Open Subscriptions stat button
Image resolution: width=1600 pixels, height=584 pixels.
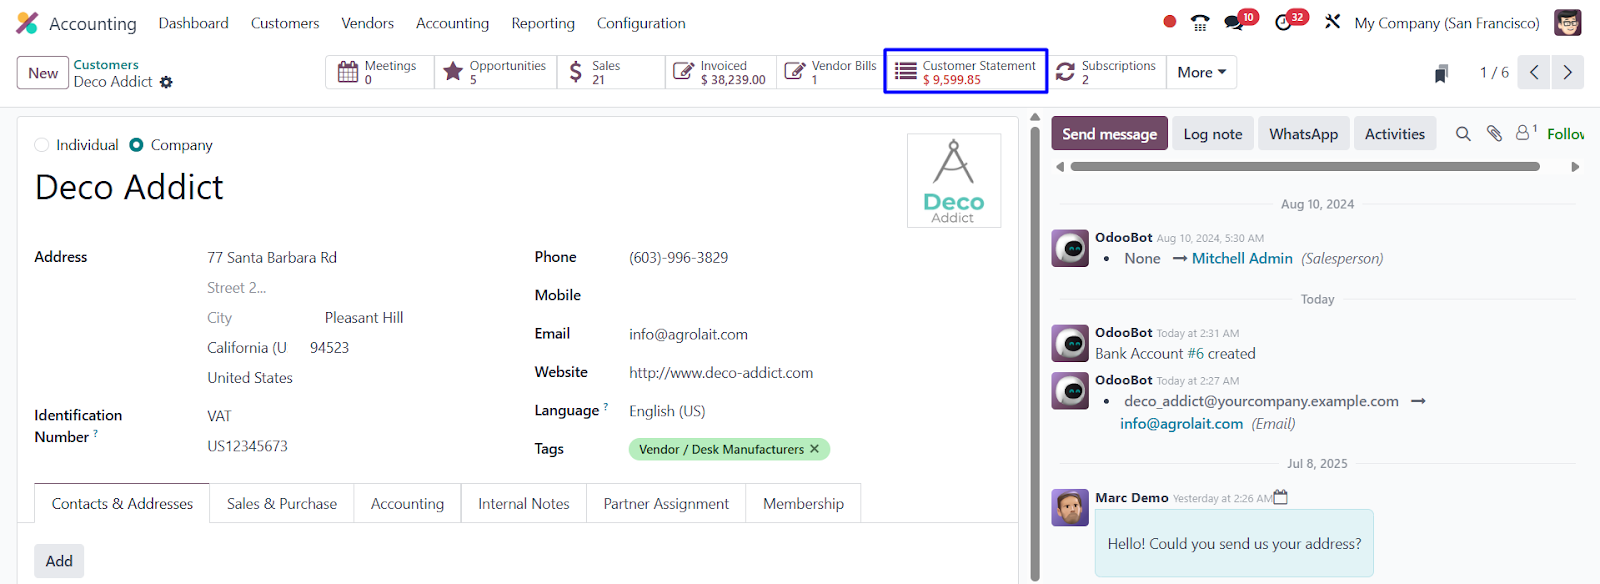[1106, 72]
